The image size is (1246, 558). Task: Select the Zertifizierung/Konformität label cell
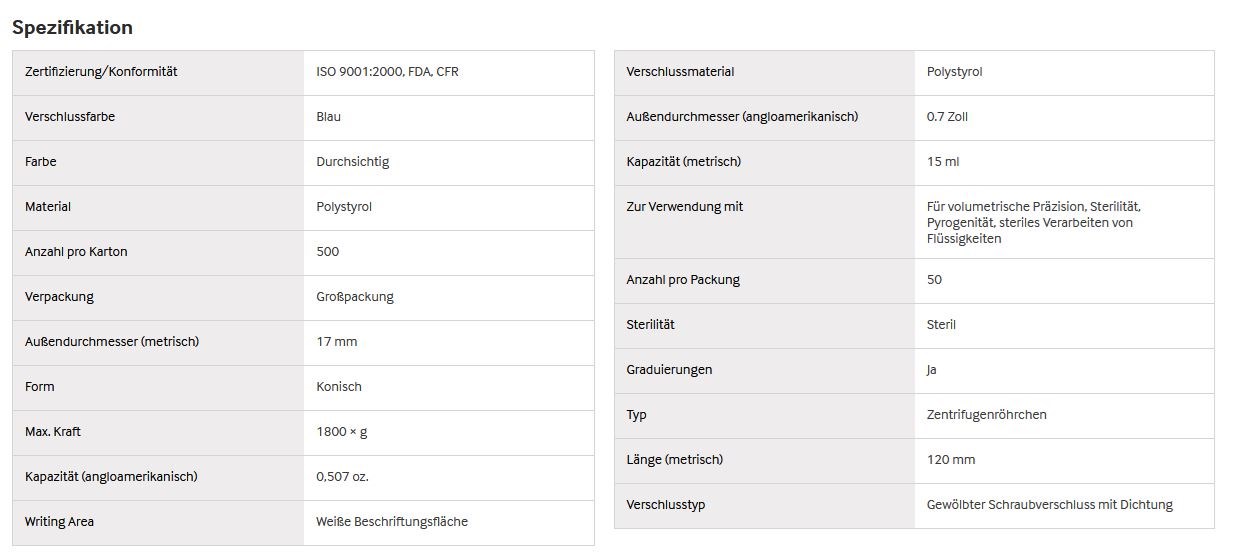click(x=159, y=73)
